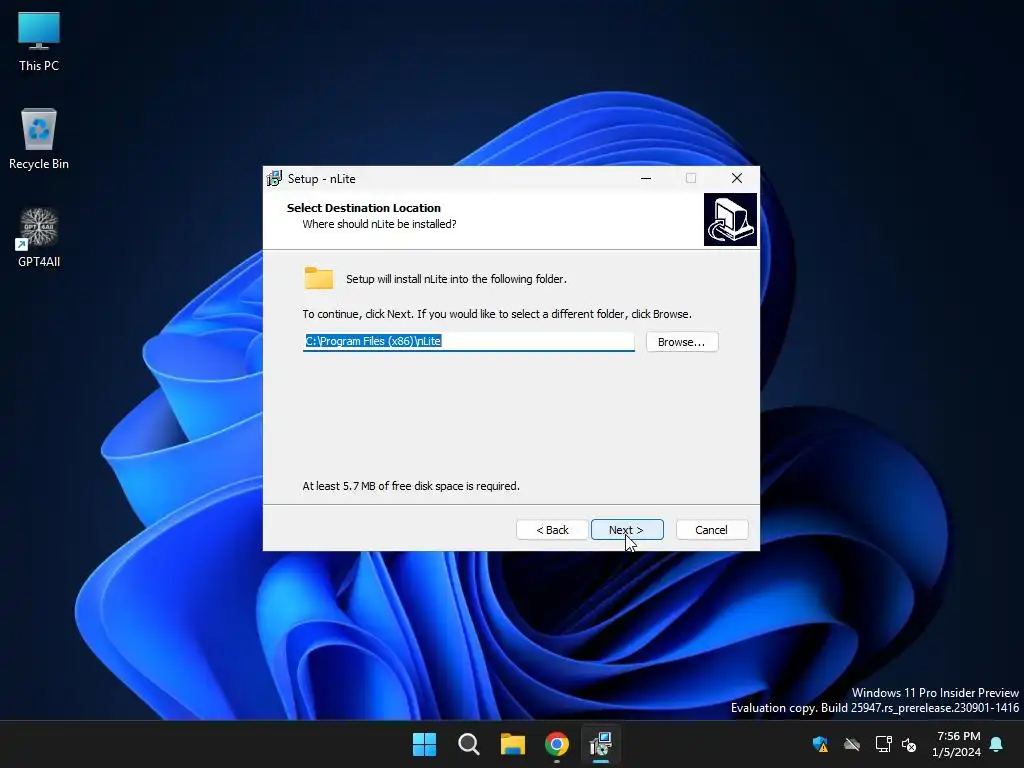Screen dimensions: 1024x768
Task: Click Next to continue installation
Action: 627,530
